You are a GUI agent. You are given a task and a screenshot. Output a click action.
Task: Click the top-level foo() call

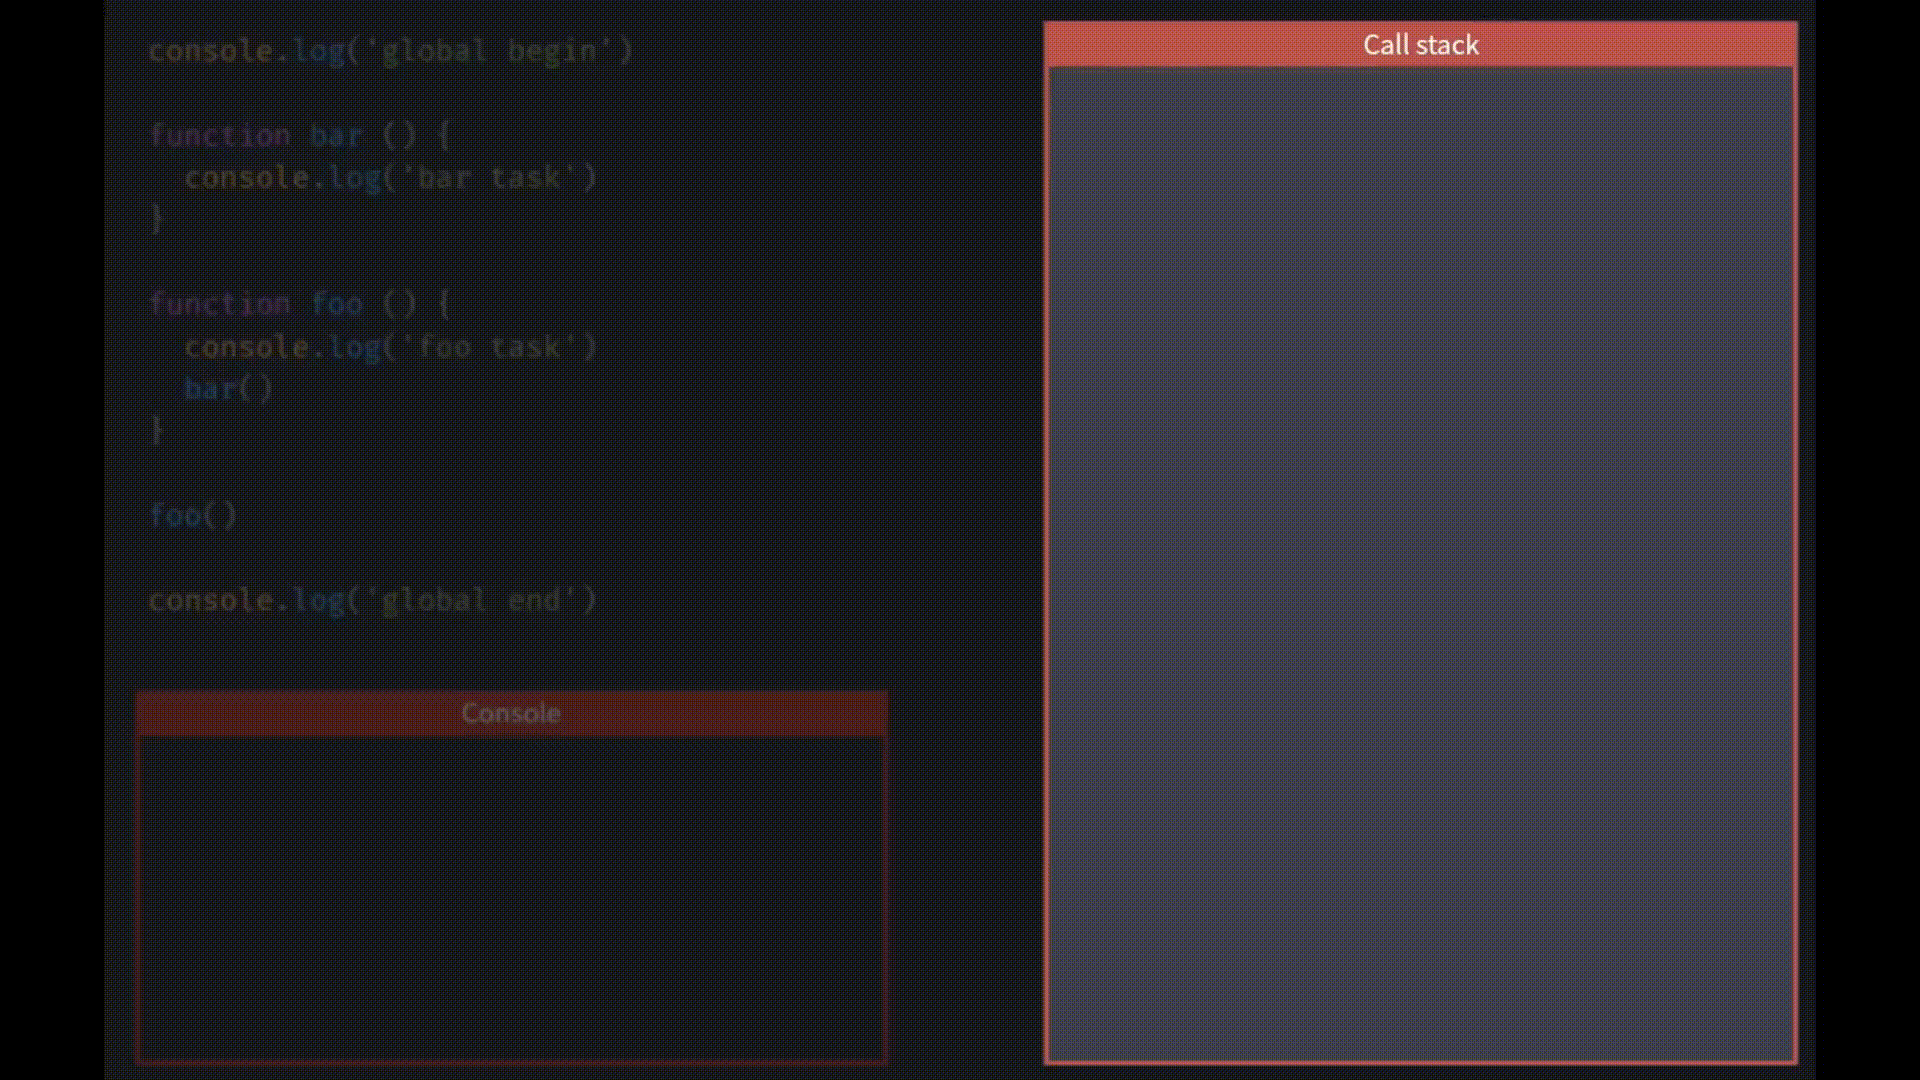193,516
